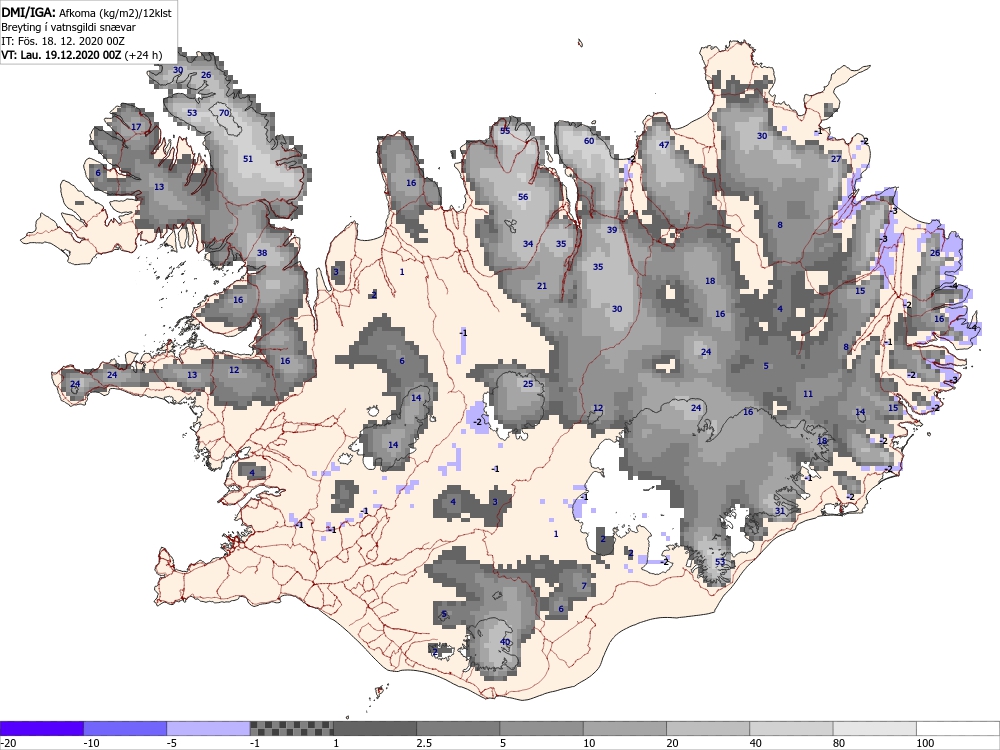Click the white above-100 legend swatch

coord(958,728)
